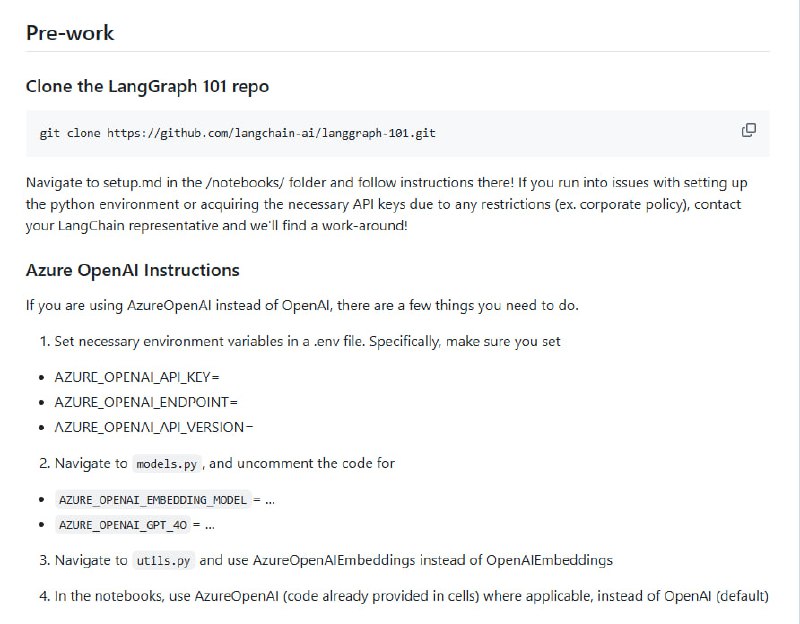Select the Azure OpenAI Instructions heading
The image size is (800, 624).
click(x=131, y=269)
